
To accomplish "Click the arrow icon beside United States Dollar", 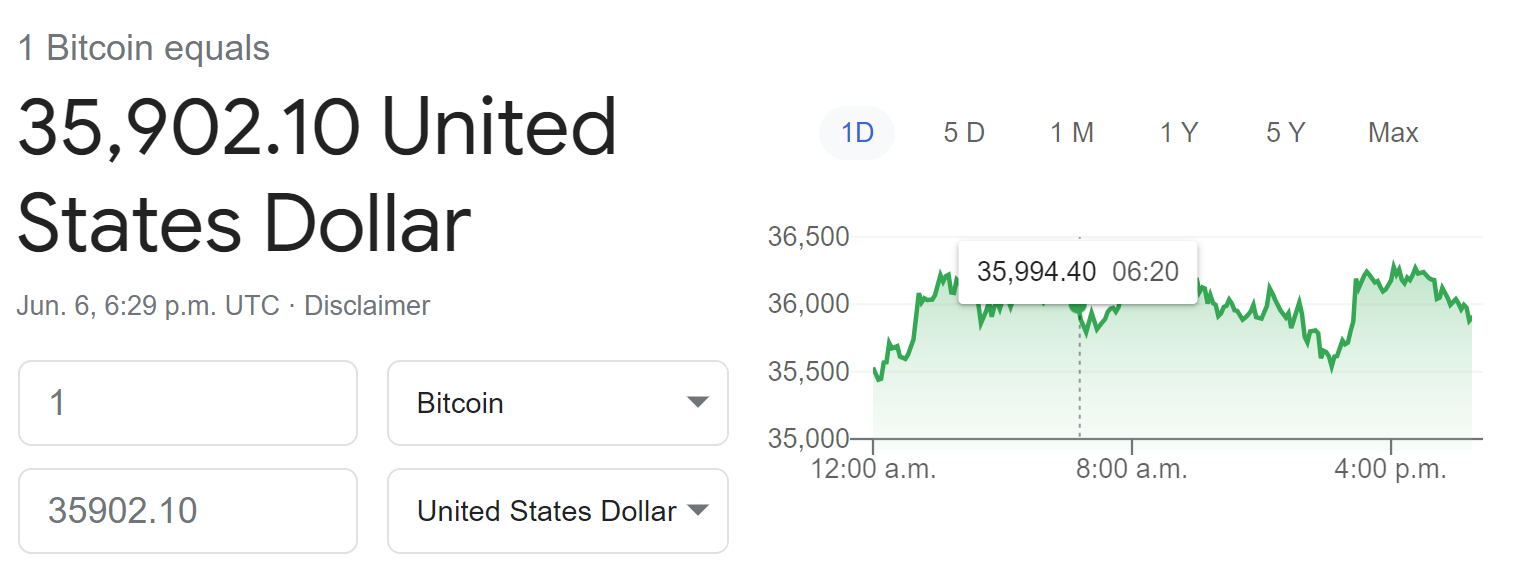I will [698, 510].
